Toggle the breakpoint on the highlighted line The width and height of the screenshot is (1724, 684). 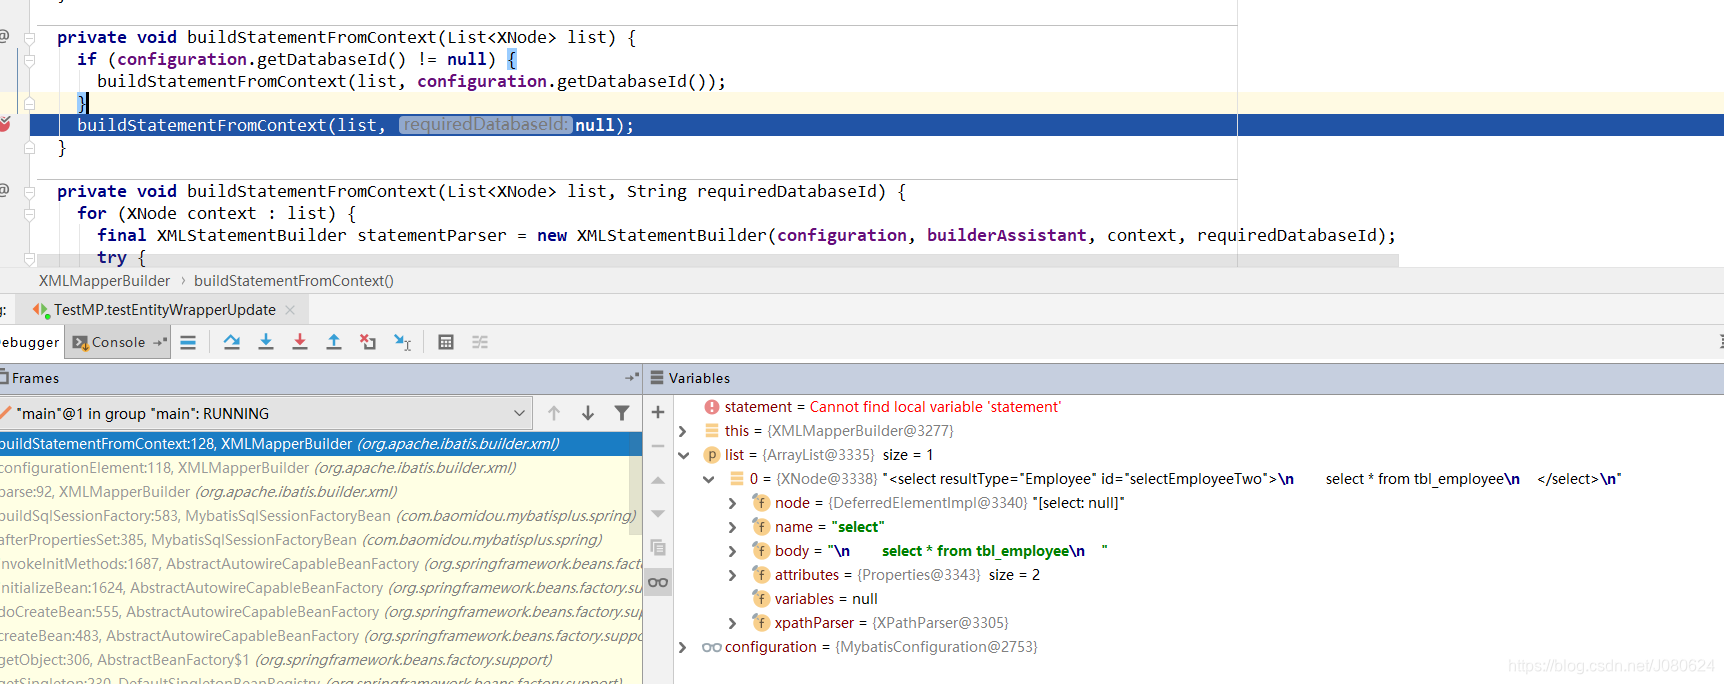coord(6,125)
